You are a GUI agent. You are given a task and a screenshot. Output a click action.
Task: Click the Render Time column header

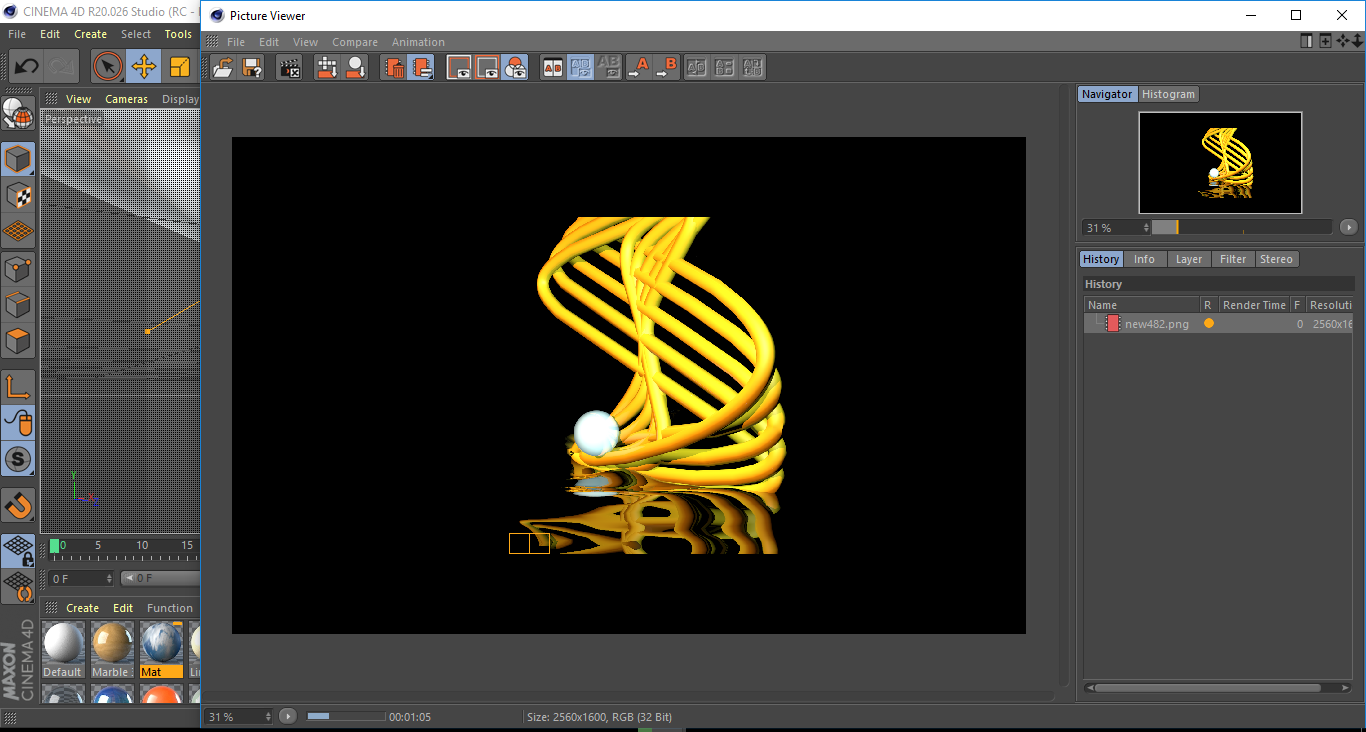[x=1254, y=305]
